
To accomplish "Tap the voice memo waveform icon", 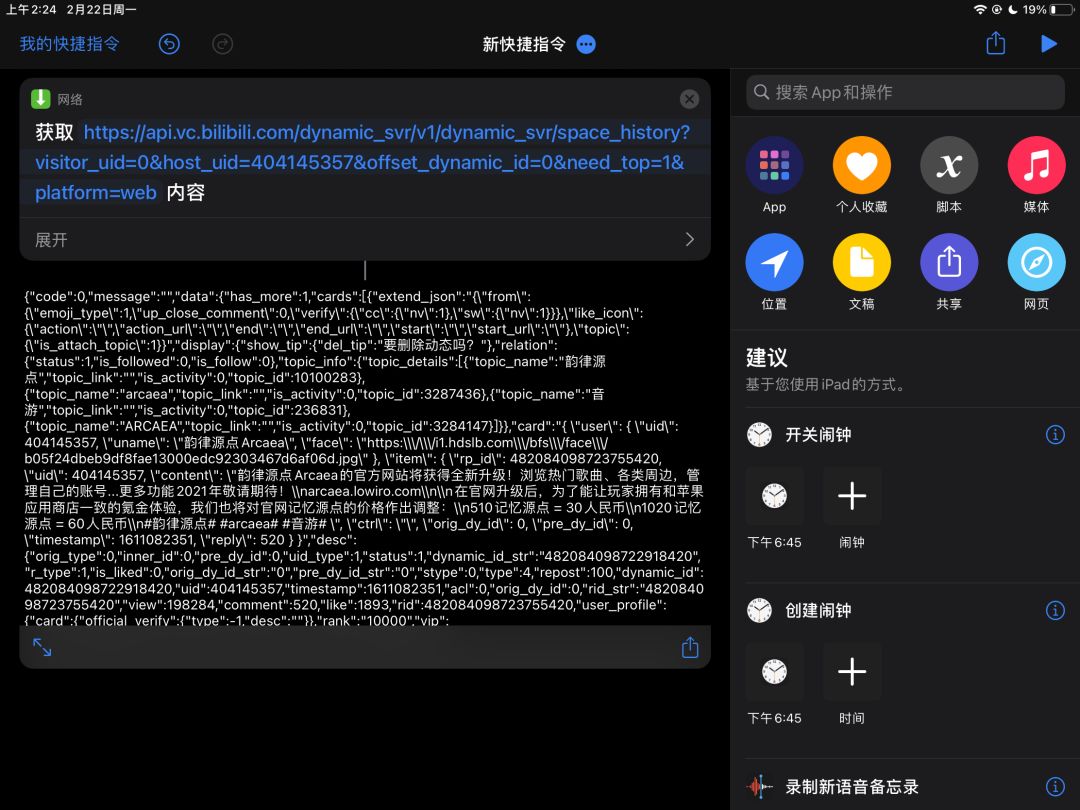I will pos(759,787).
